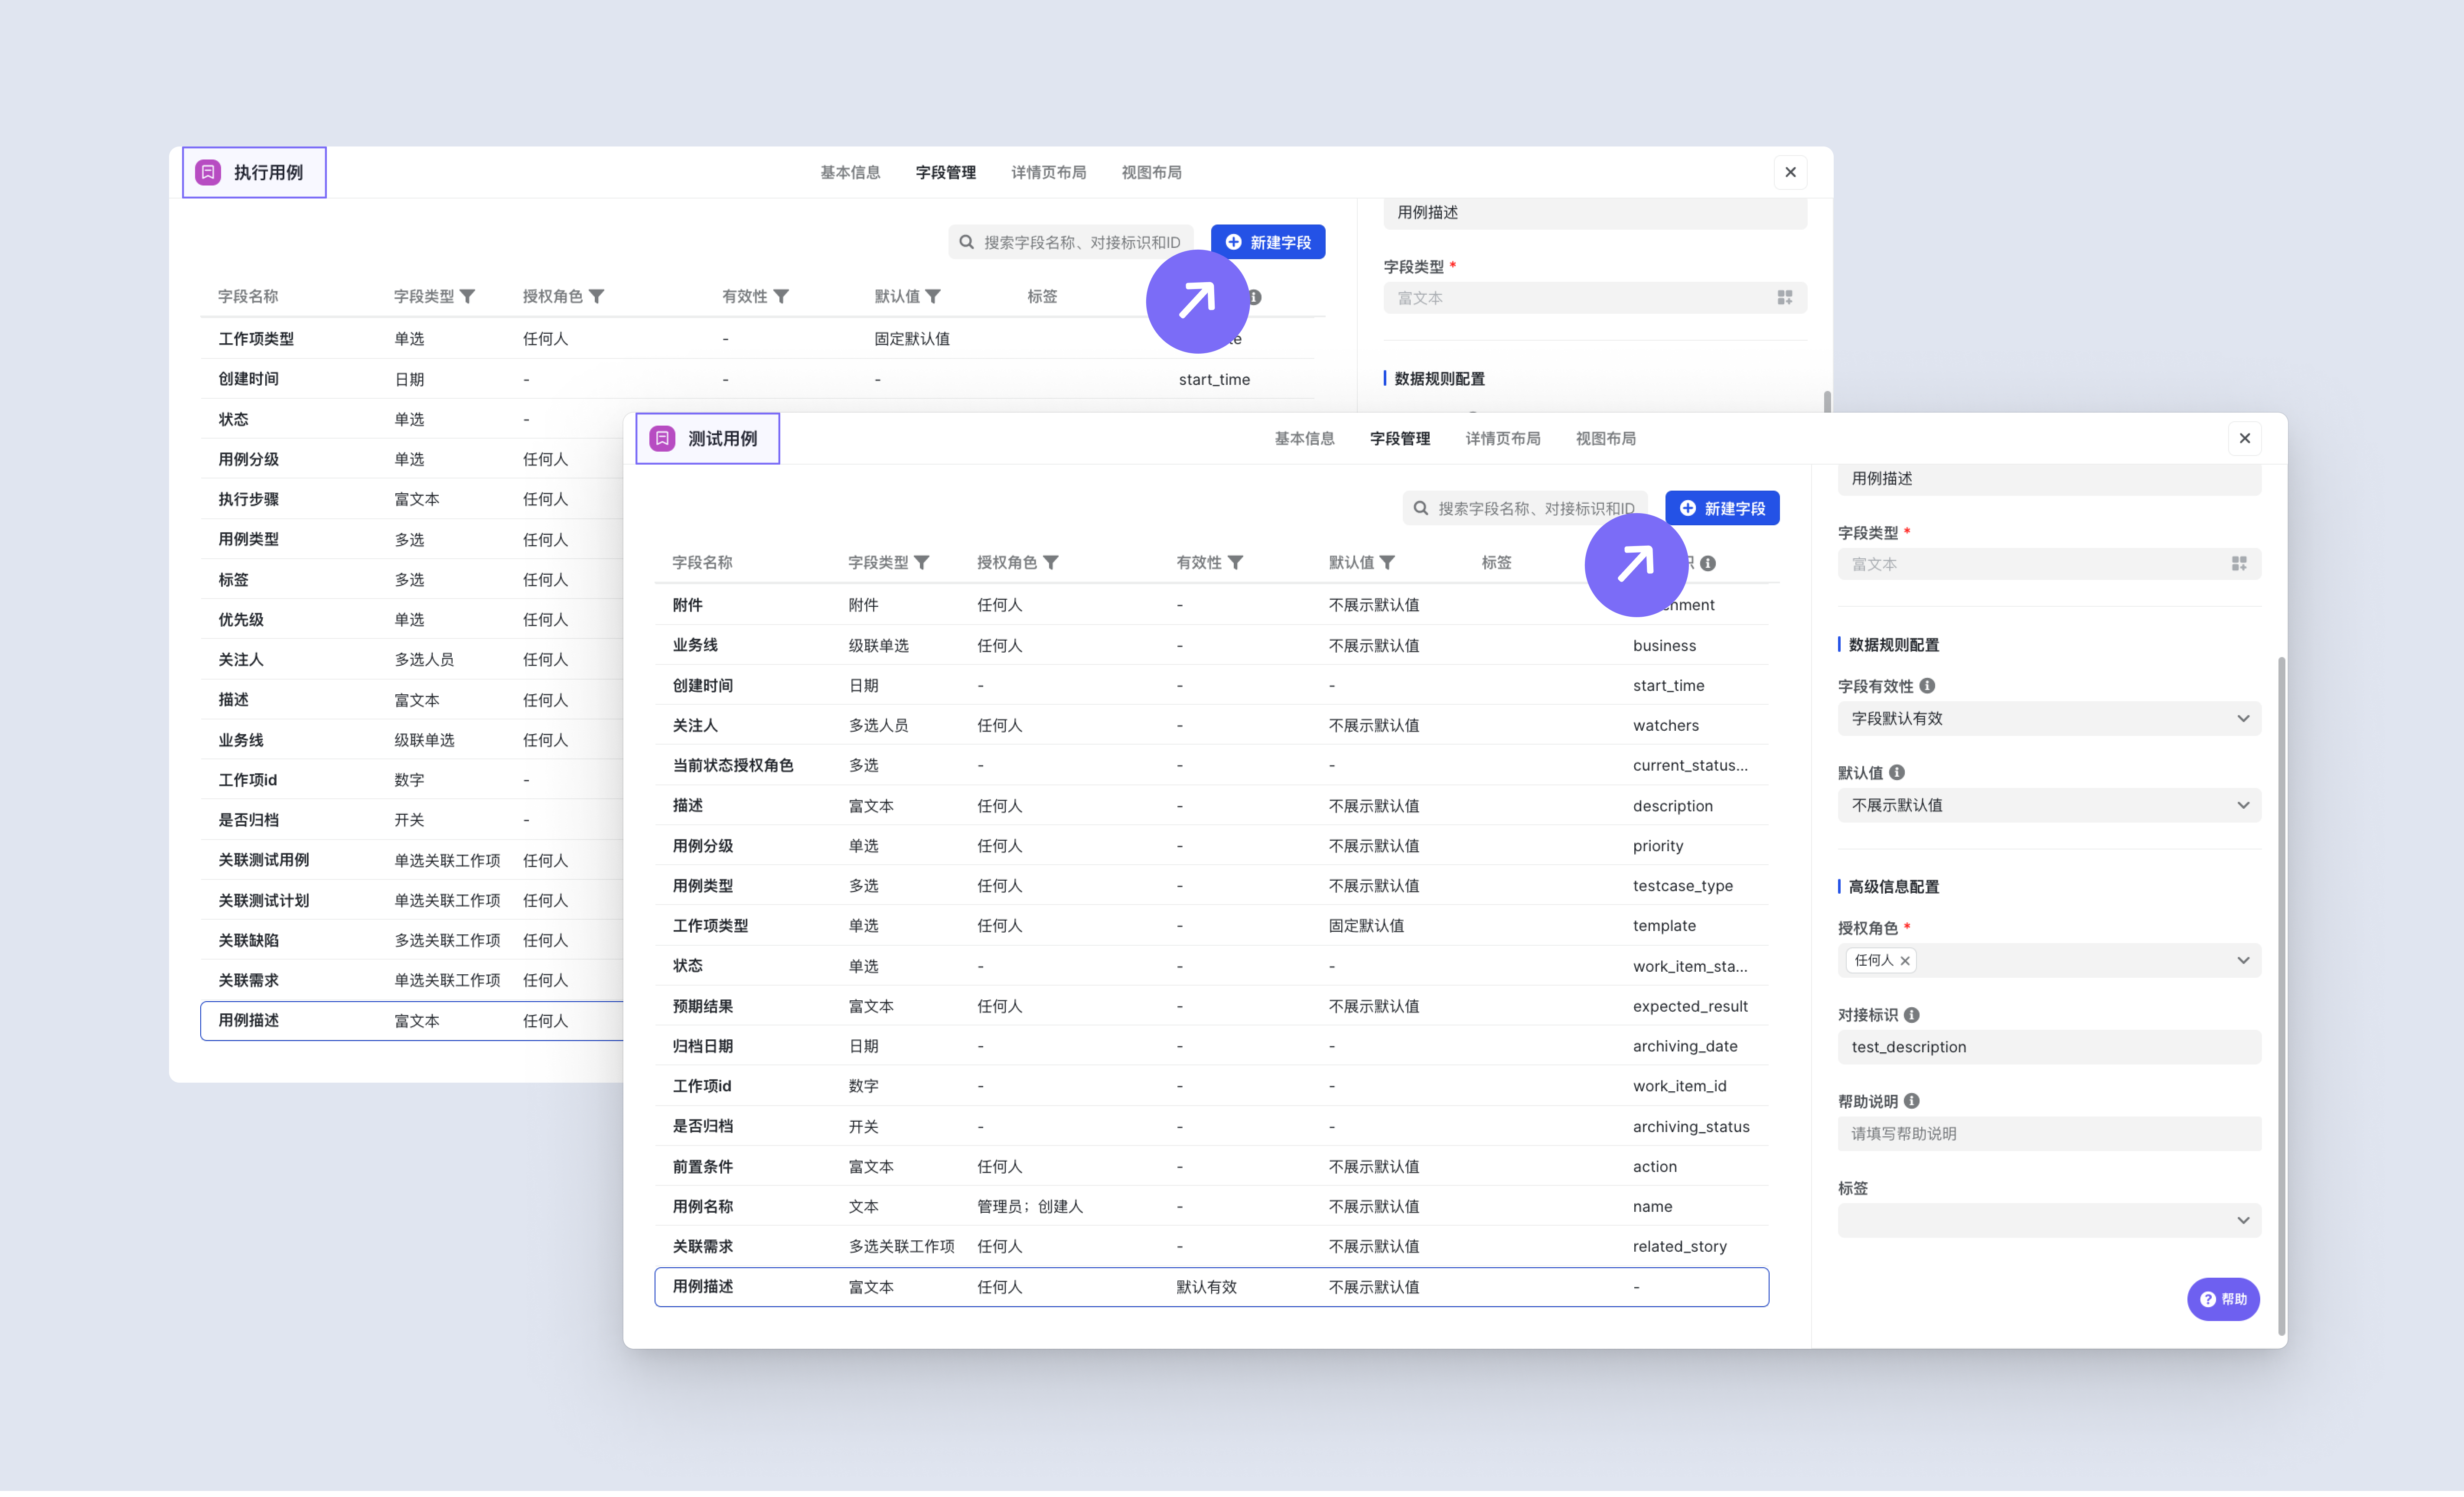Click the 授权角色 filter icon in 执行用例 window
Screen dimensions: 2464x1497
pyautogui.click(x=597, y=297)
